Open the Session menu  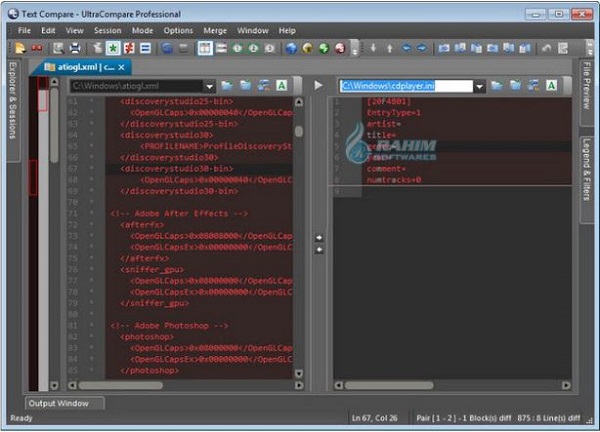tap(107, 31)
